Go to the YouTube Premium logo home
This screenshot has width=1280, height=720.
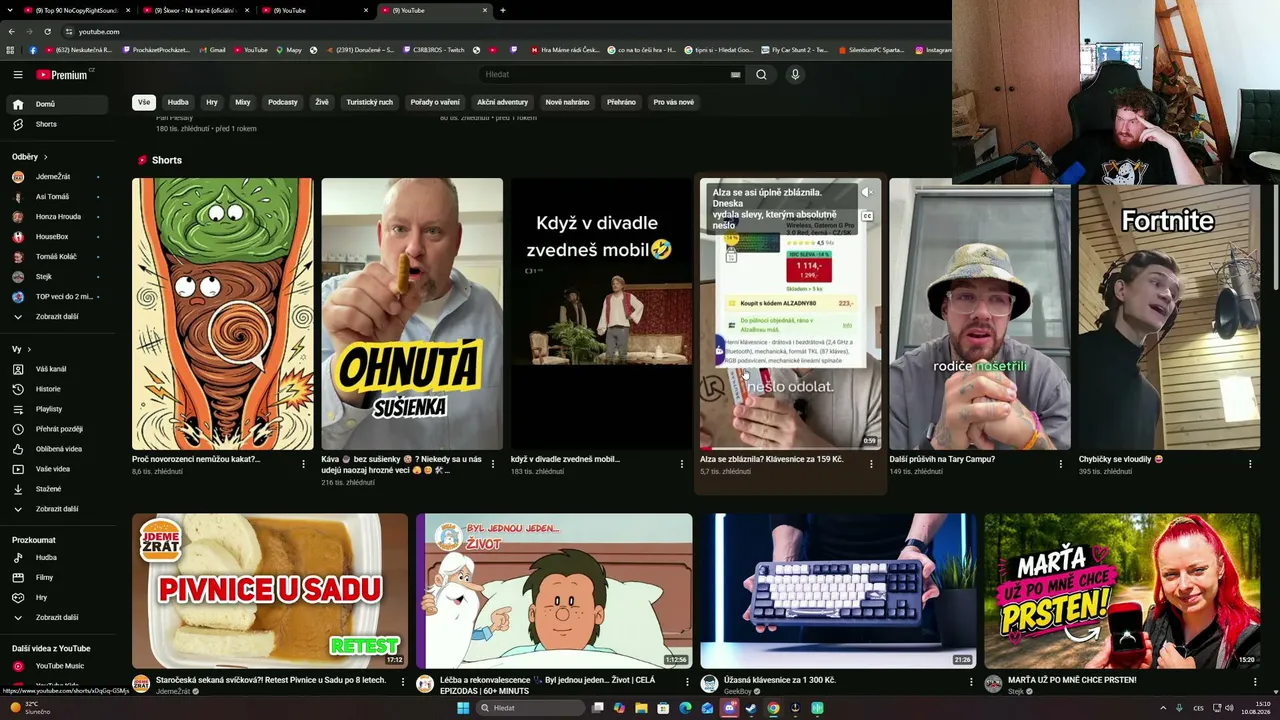[62, 75]
